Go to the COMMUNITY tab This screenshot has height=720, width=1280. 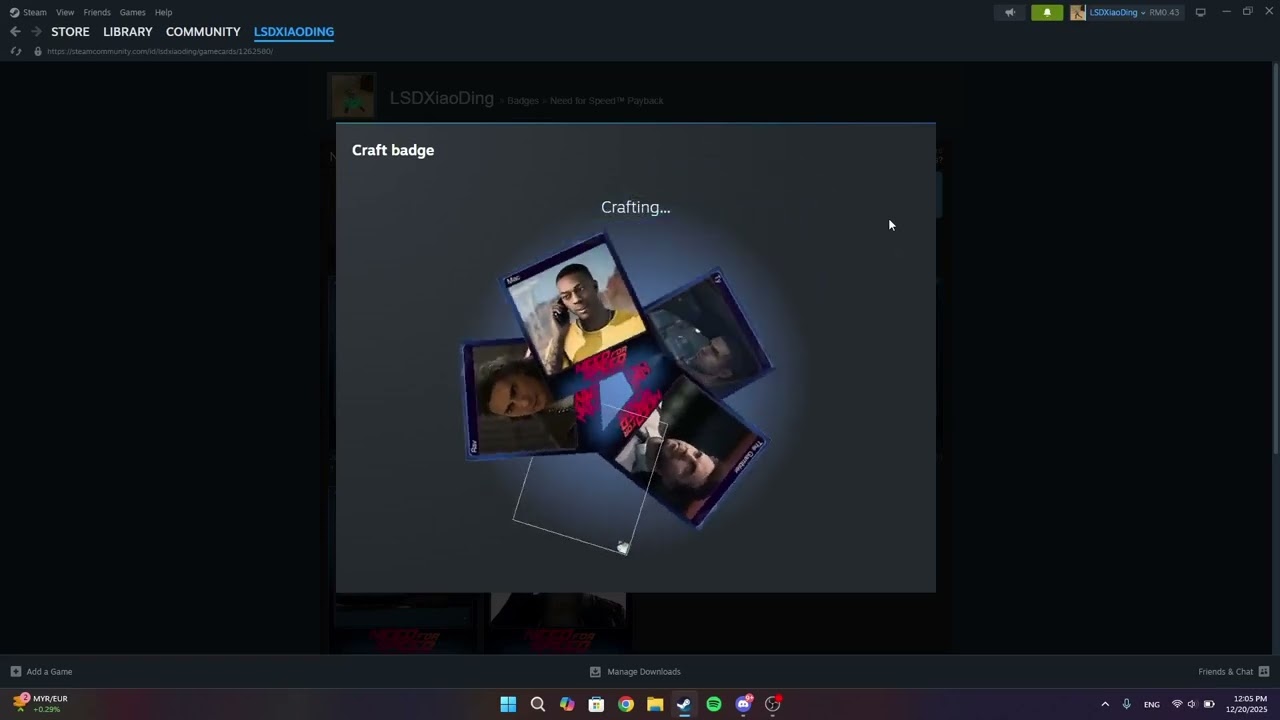click(x=203, y=32)
